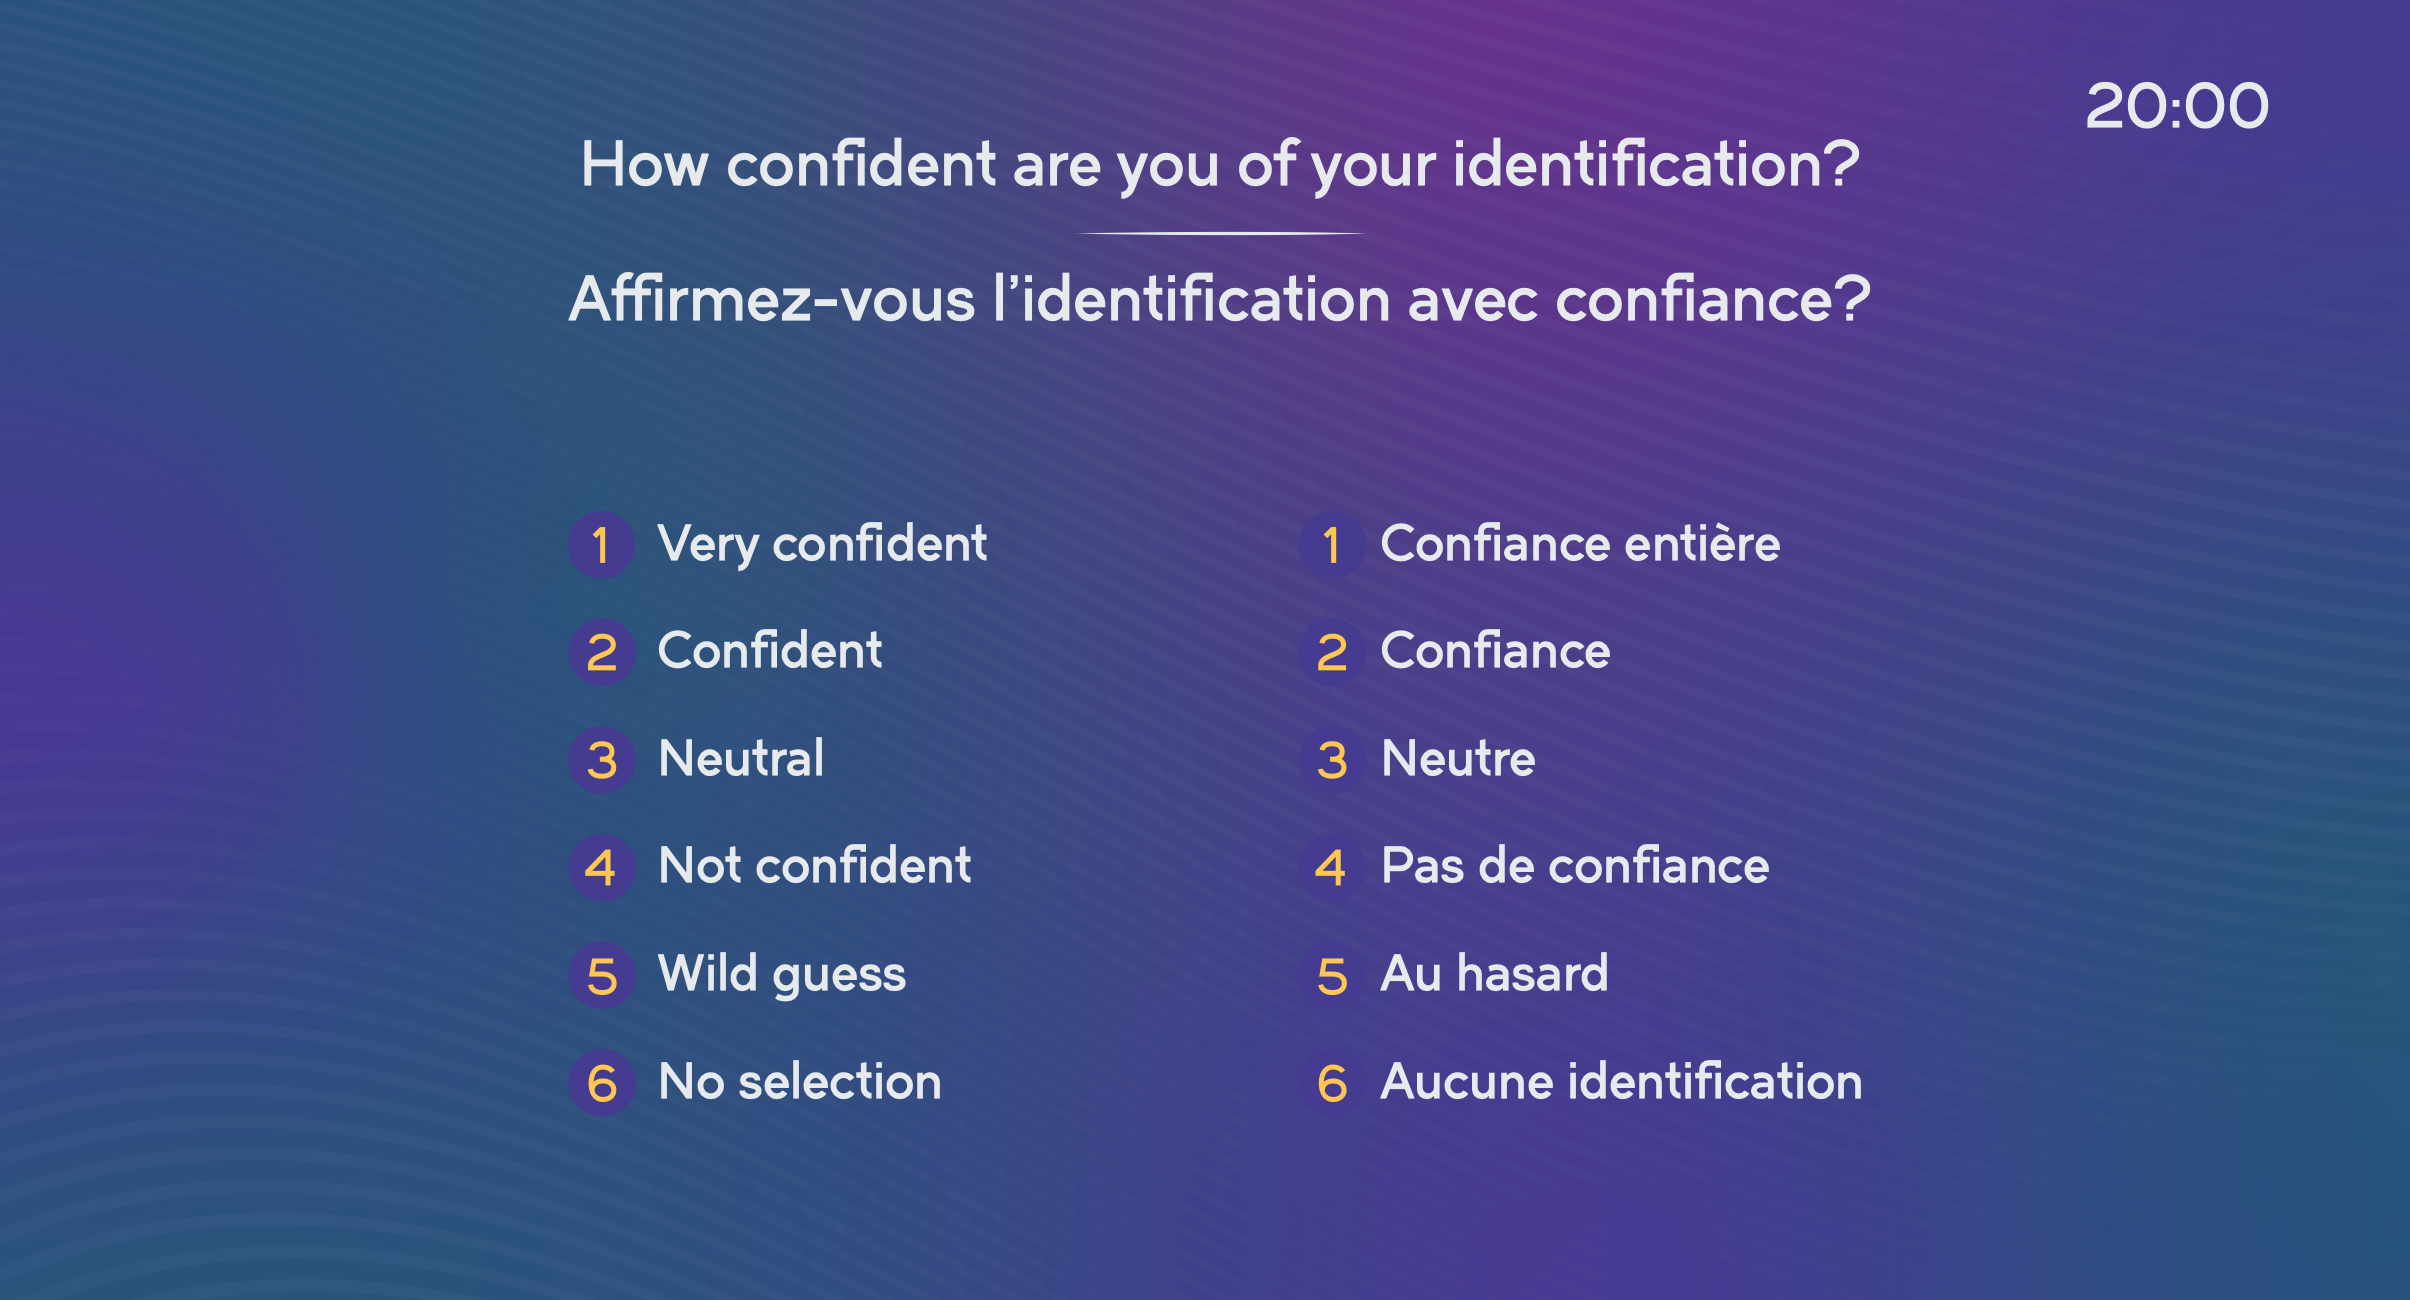Select the French option Confiance

1495,651
